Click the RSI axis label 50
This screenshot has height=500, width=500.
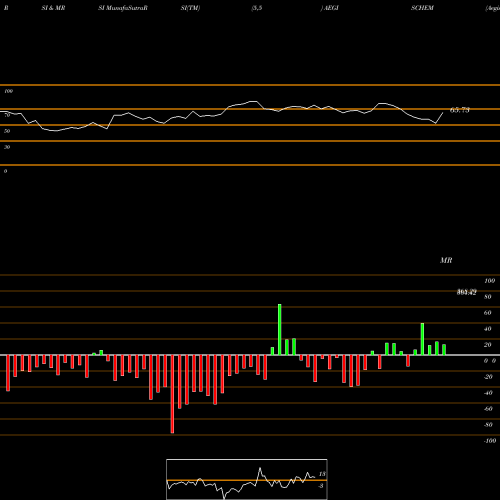point(7,131)
